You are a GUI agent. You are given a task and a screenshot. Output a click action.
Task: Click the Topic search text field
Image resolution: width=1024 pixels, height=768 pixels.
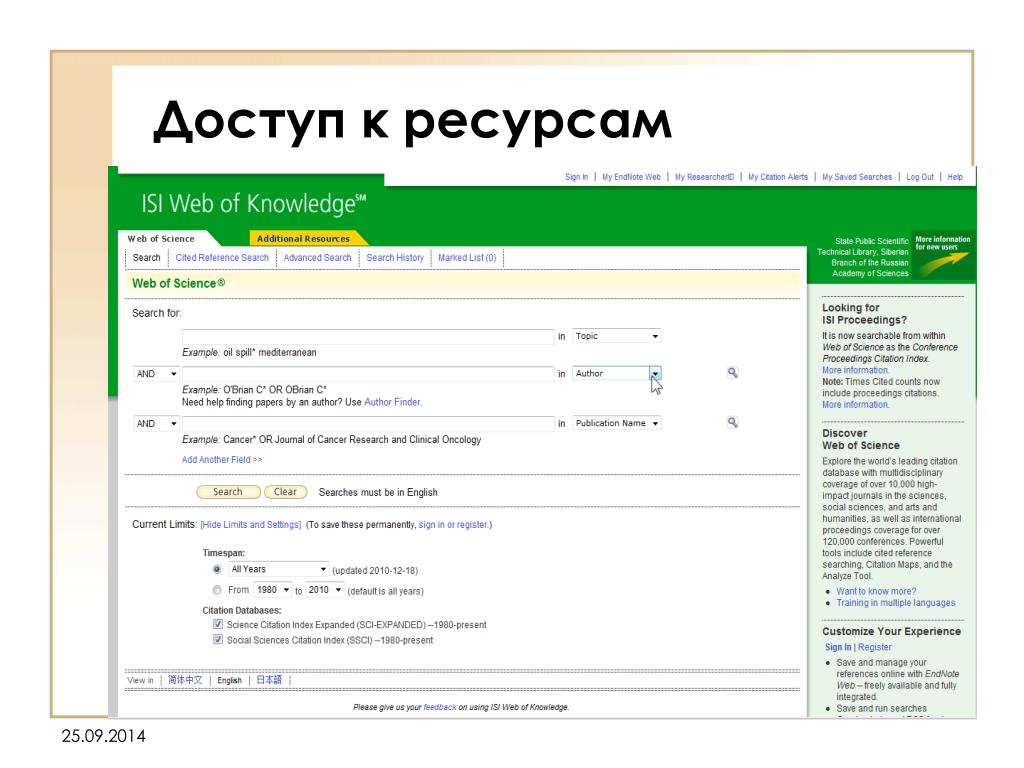(x=368, y=336)
